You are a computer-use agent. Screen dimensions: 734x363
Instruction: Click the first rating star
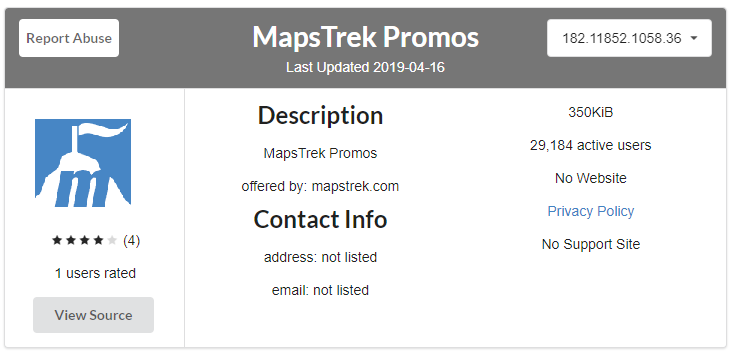point(57,241)
